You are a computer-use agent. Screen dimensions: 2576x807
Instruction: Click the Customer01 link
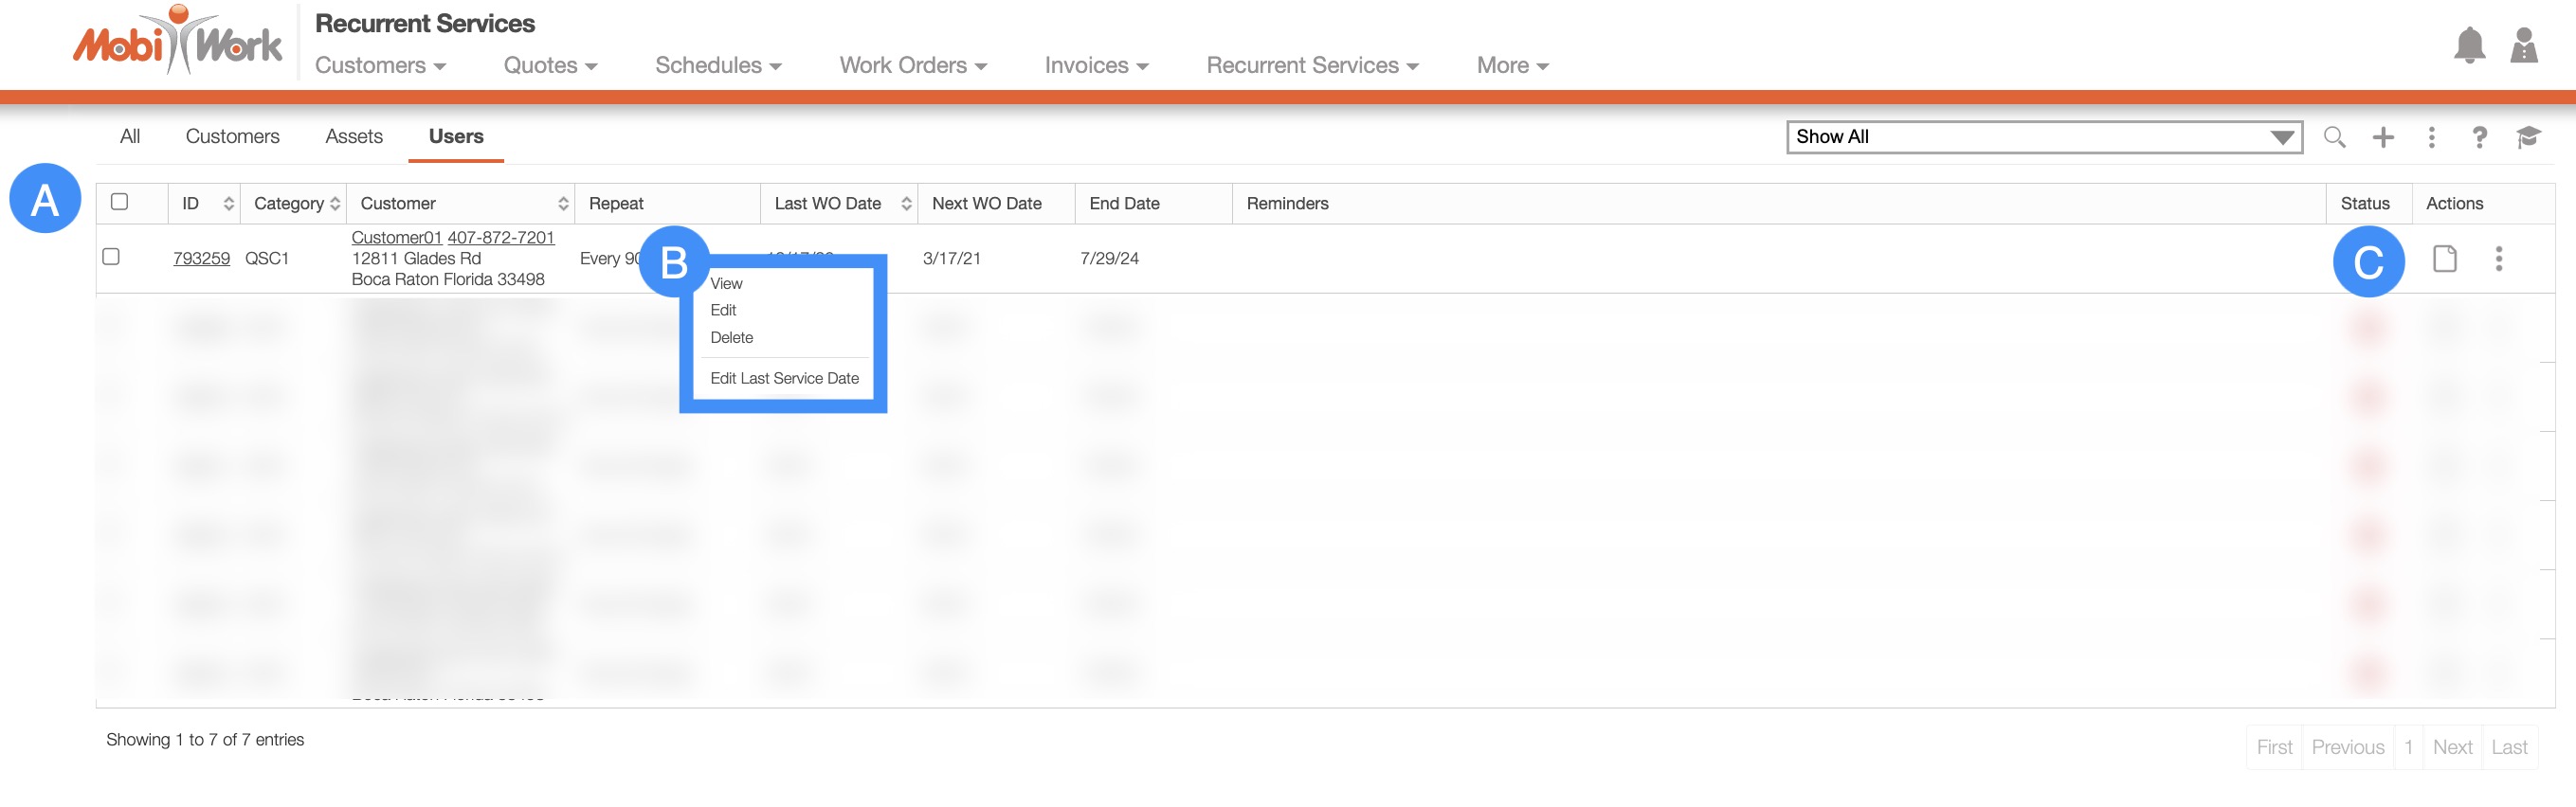[x=396, y=238]
